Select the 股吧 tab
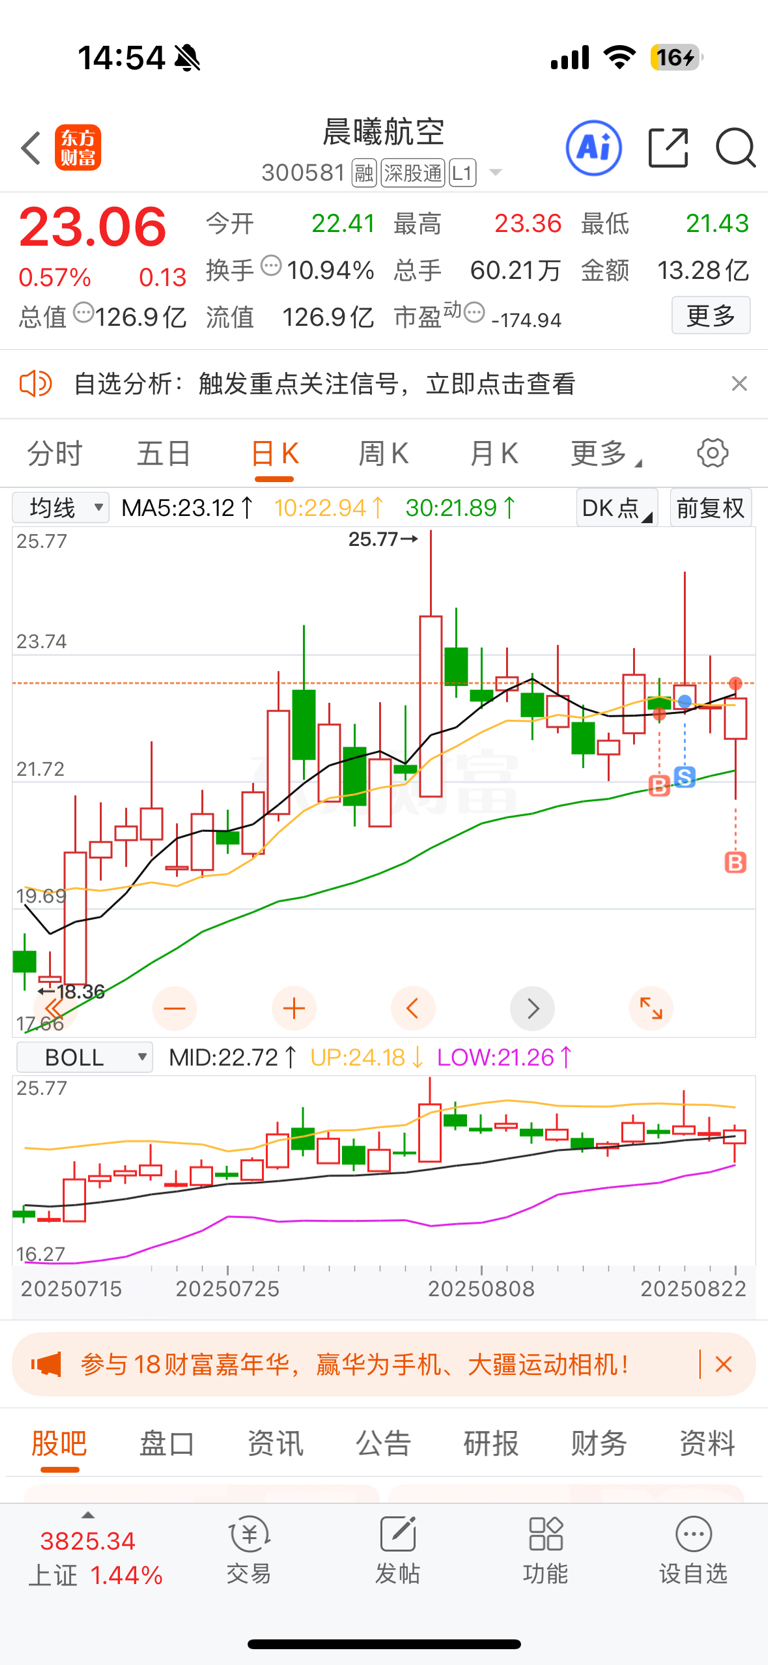The width and height of the screenshot is (769, 1665). click(59, 1443)
